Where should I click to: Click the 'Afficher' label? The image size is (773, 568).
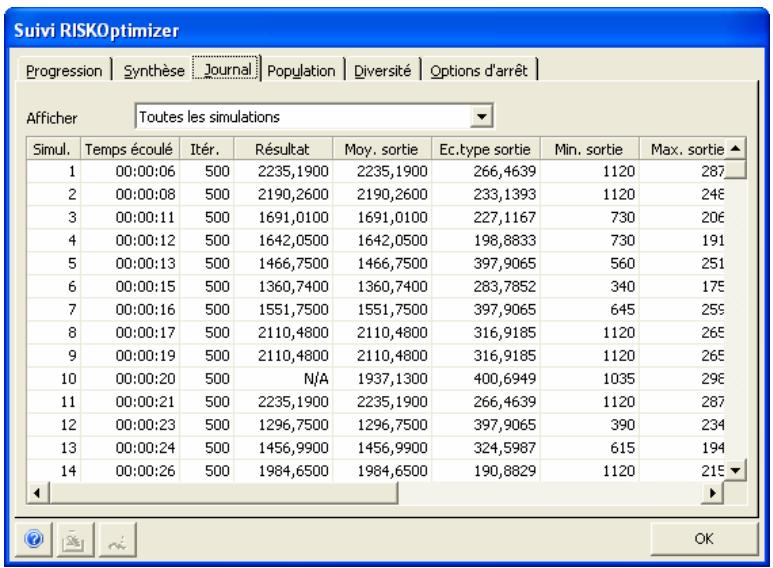pyautogui.click(x=52, y=118)
